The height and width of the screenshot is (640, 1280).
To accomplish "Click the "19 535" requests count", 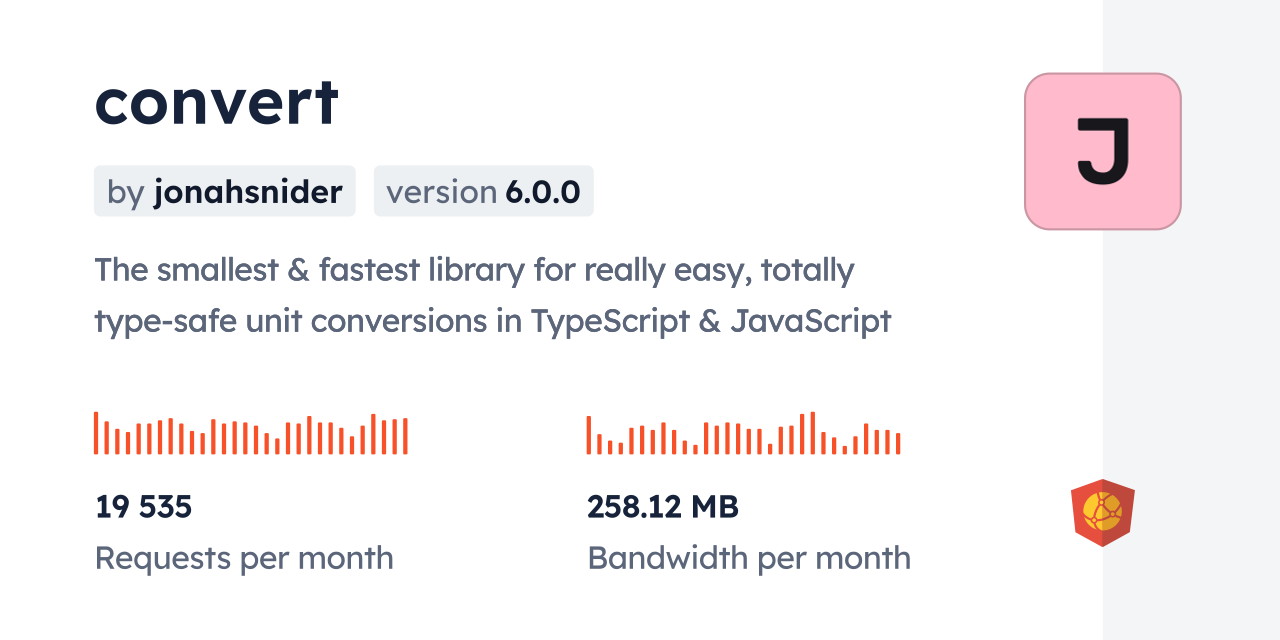I will [x=143, y=507].
